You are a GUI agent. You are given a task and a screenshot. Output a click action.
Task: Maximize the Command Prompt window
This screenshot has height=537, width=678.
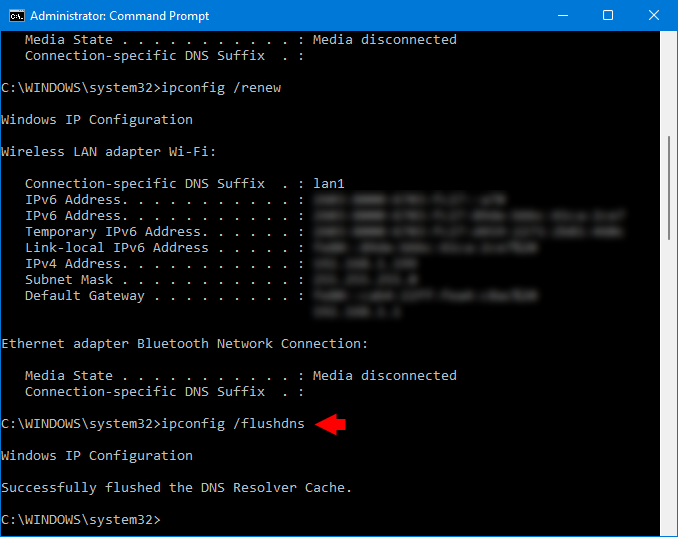pyautogui.click(x=608, y=16)
